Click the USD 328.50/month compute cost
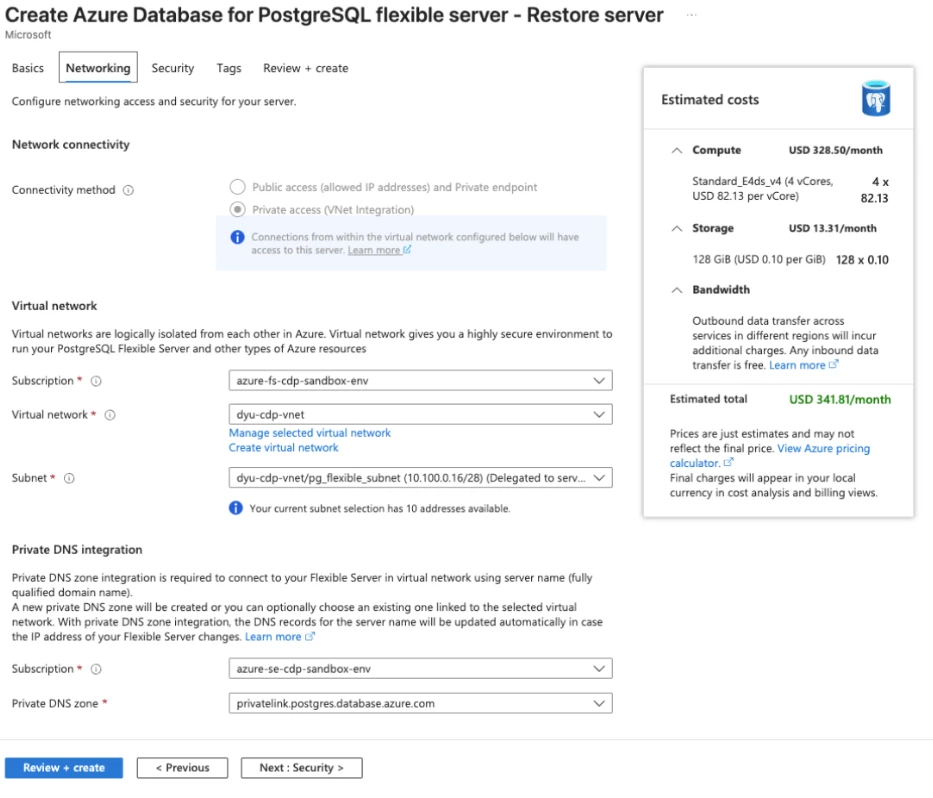Image resolution: width=933 pixels, height=798 pixels. 835,151
